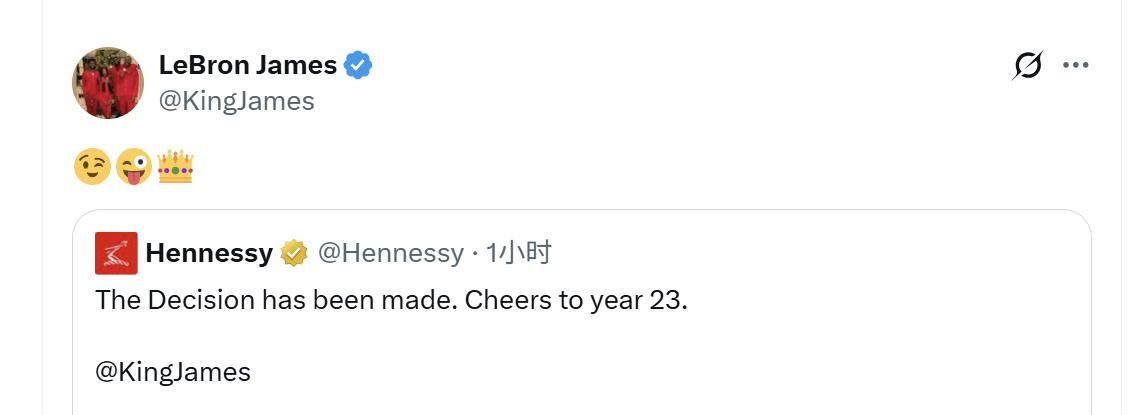Click the winking face emoji

(x=92, y=167)
